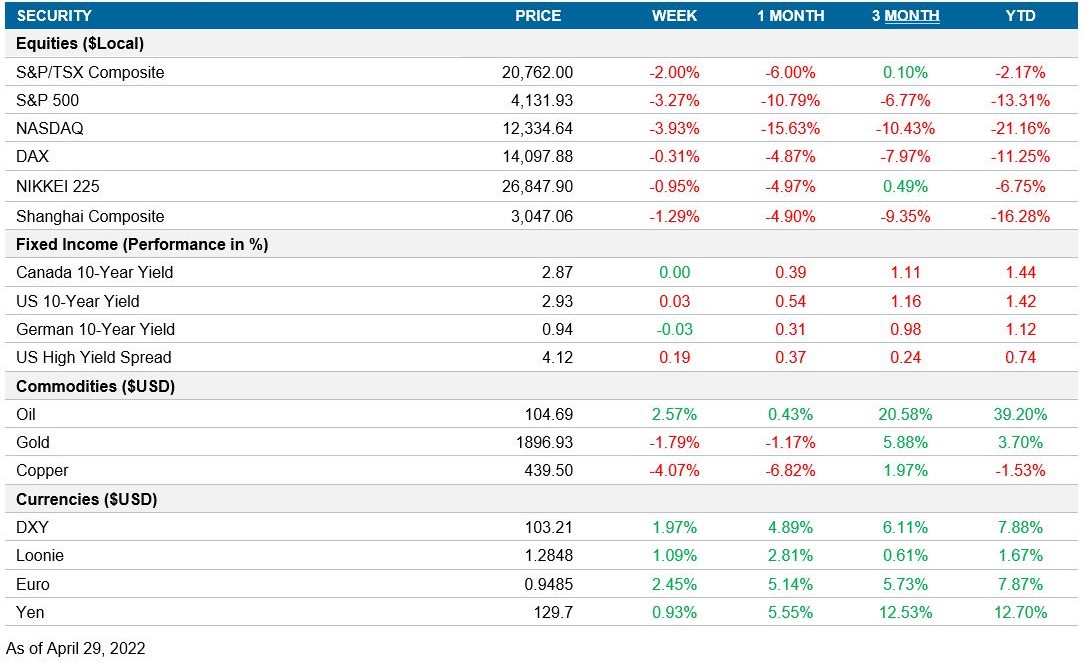The height and width of the screenshot is (666, 1084).
Task: Click the underlined 3 MONTH column header
Action: pyautogui.click(x=905, y=16)
